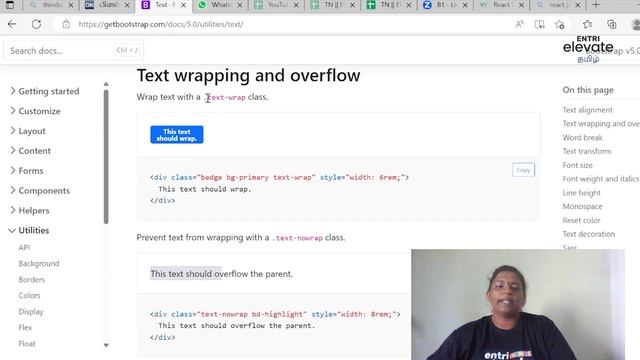Click the .text-nowrap inline code
The width and height of the screenshot is (640, 360).
[x=298, y=238]
